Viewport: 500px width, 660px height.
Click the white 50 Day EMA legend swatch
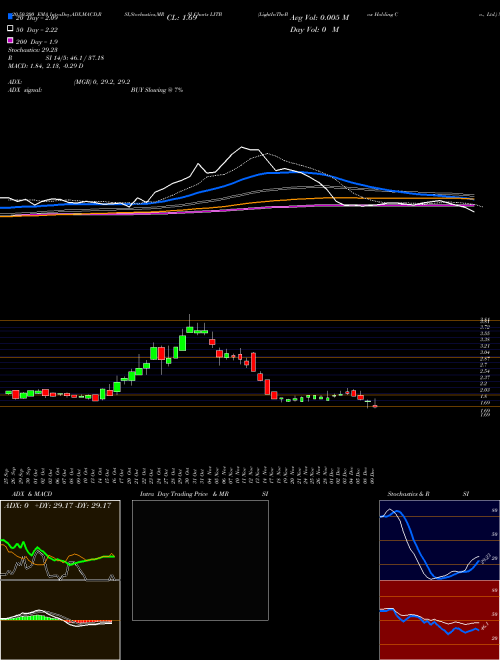tap(10, 29)
